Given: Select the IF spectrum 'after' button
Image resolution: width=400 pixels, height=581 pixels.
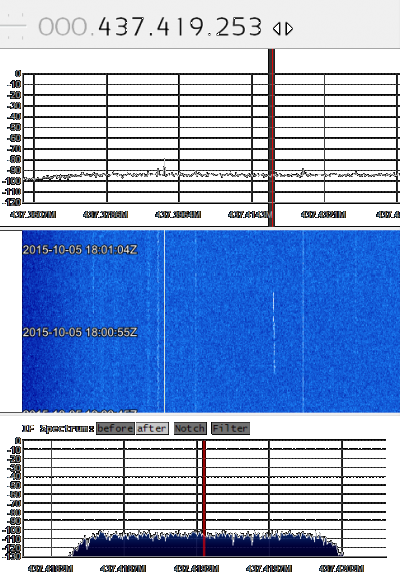Looking at the screenshot, I should tap(152, 429).
